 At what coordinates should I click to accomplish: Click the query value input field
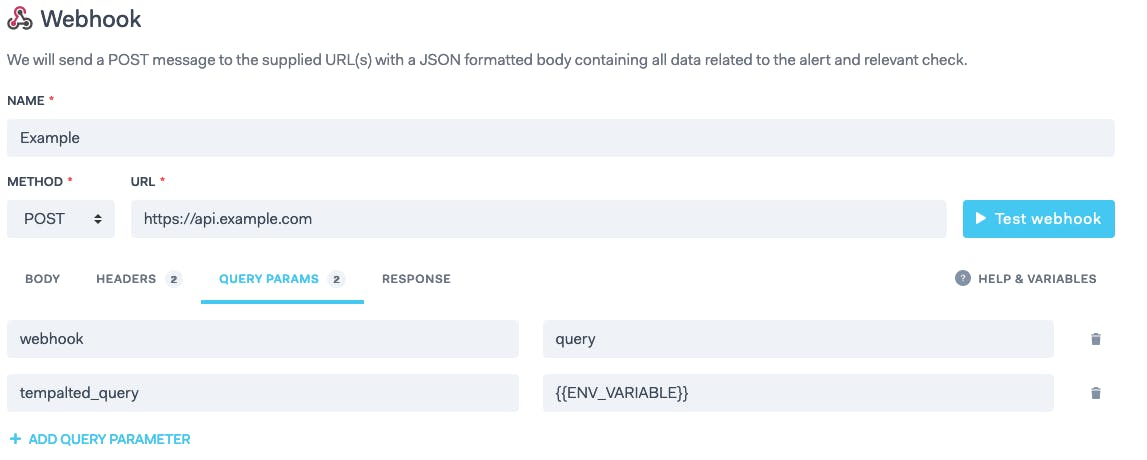tap(798, 339)
